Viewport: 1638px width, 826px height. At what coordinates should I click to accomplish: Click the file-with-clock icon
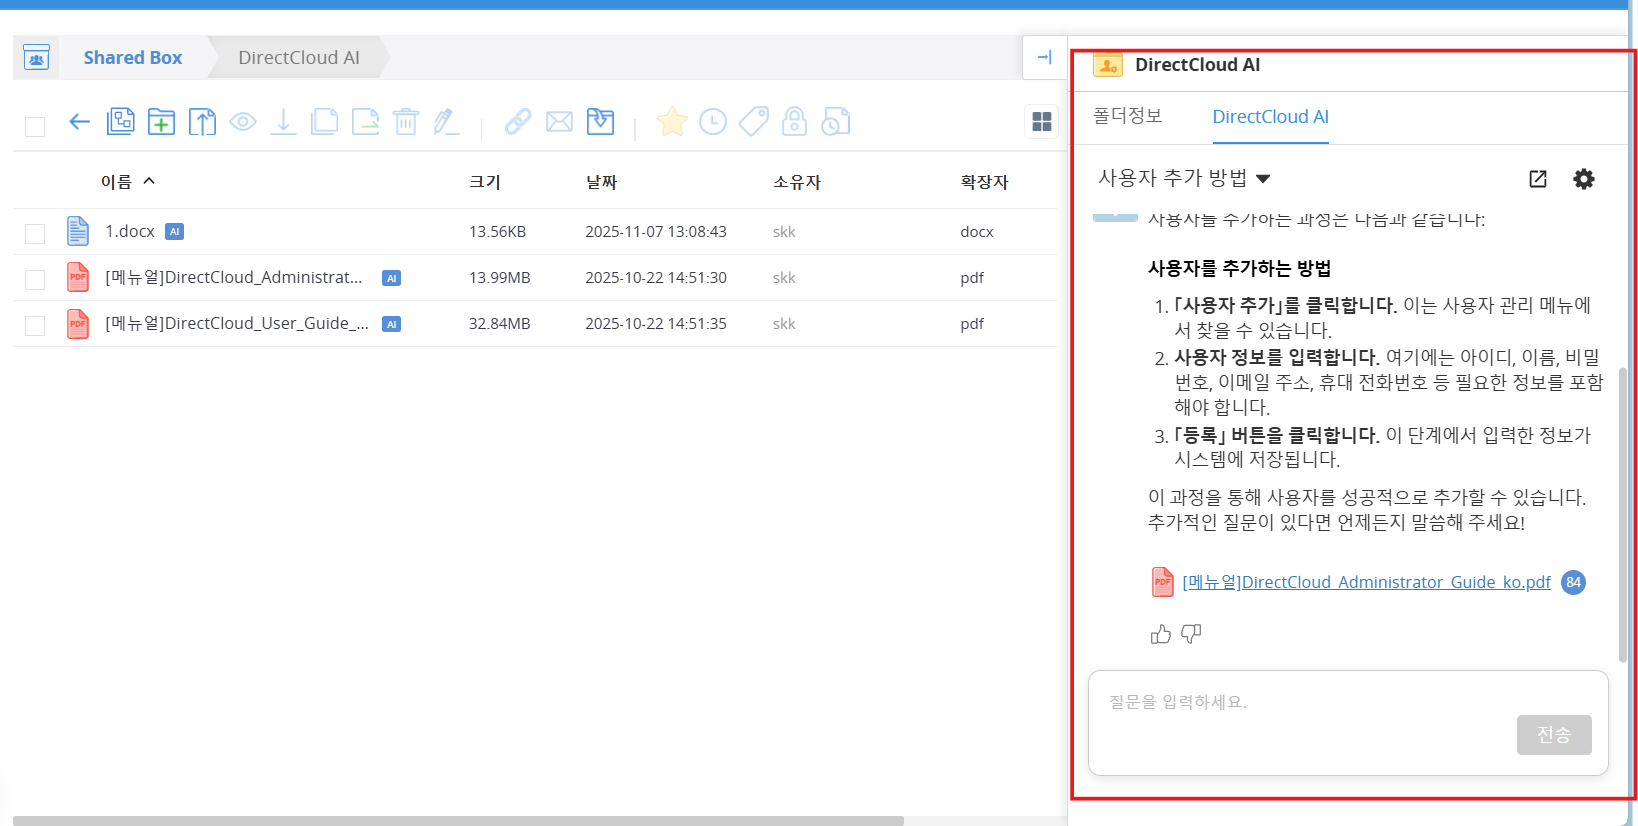pyautogui.click(x=835, y=122)
